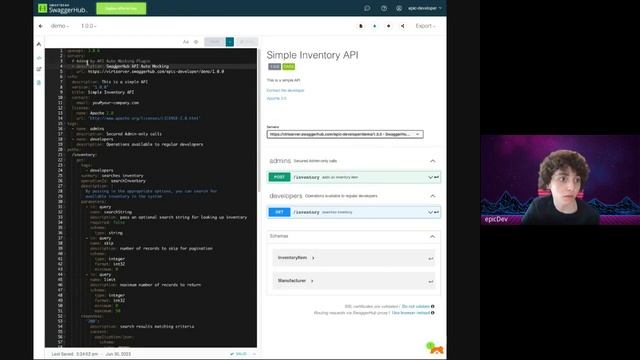640x360 pixels.
Task: Click the virtserver.swaggerhub.com url line in the editor
Action: [150, 71]
